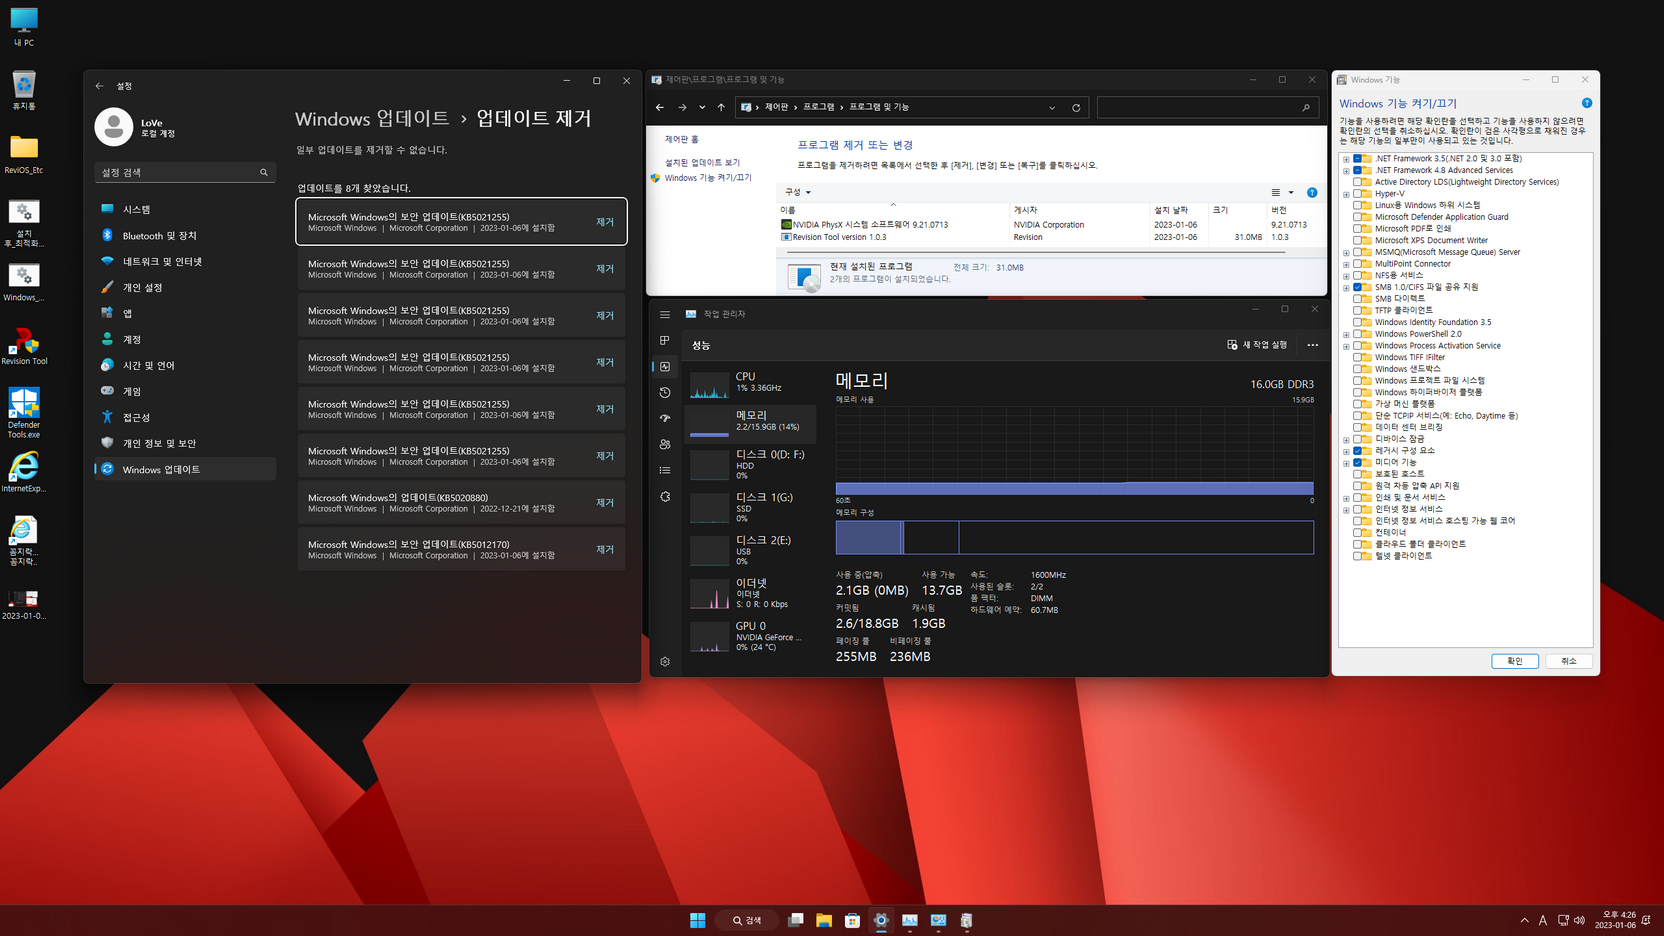Refresh the Control Panel window
The width and height of the screenshot is (1664, 936).
[1076, 107]
